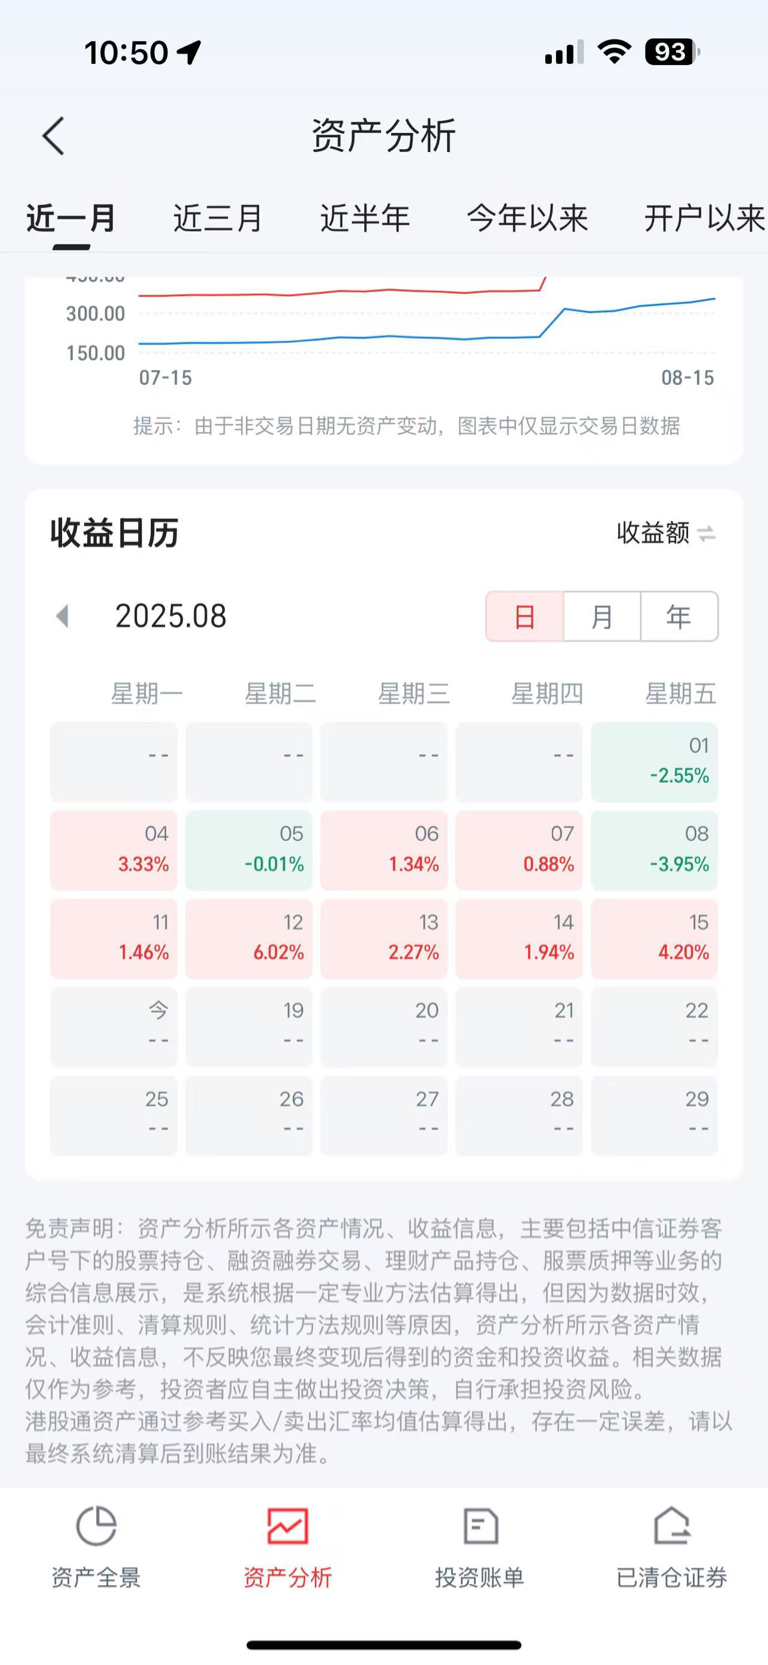Go to previous month with left triangle

click(x=63, y=616)
